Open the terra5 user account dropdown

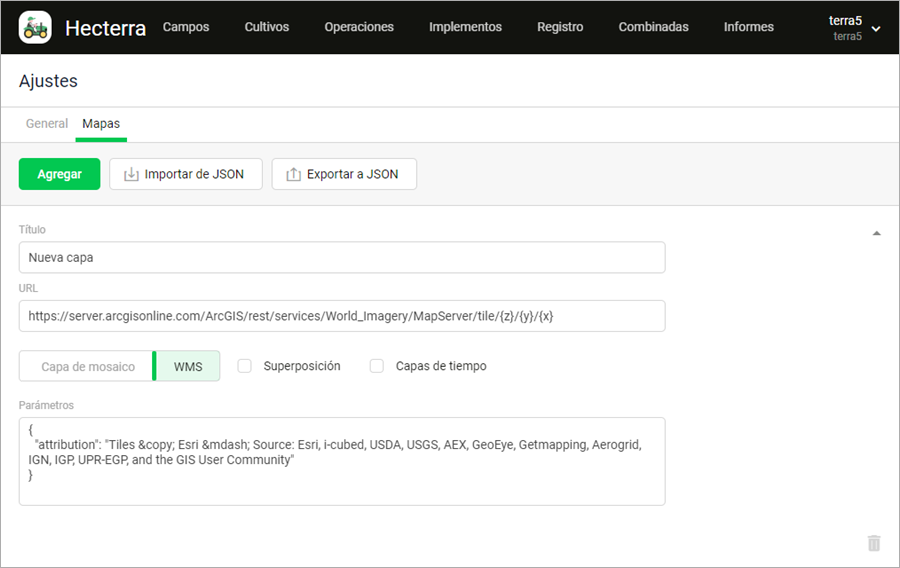854,28
